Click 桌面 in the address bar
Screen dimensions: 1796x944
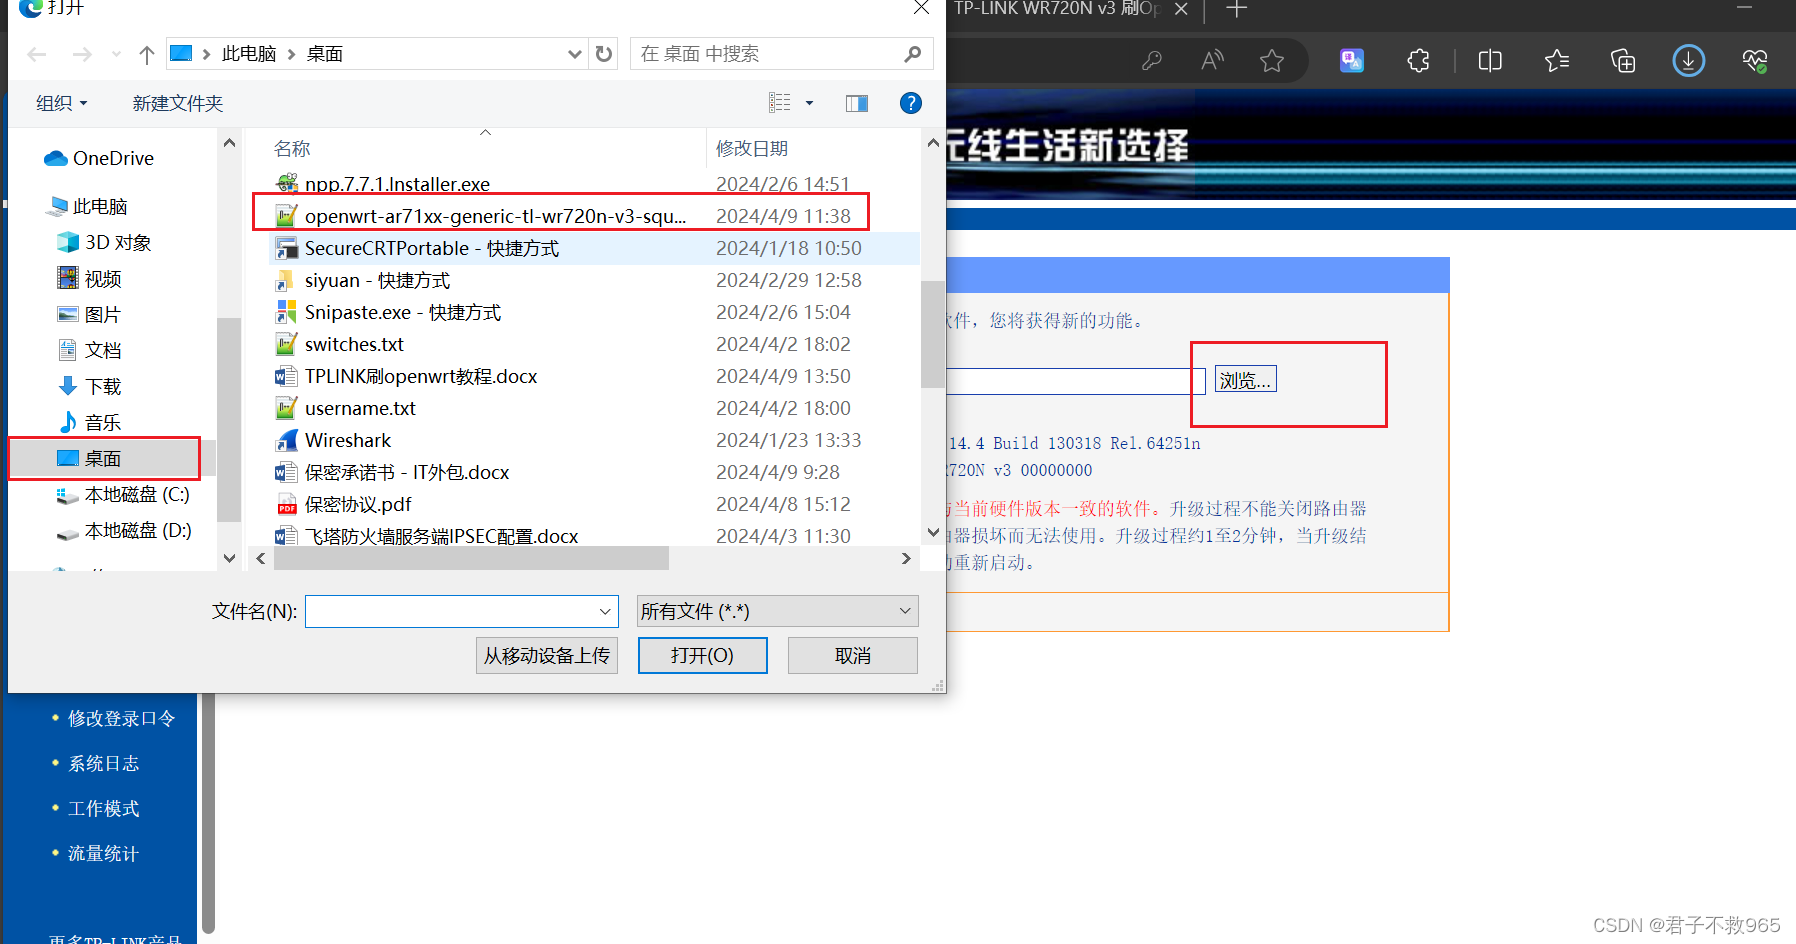[324, 54]
